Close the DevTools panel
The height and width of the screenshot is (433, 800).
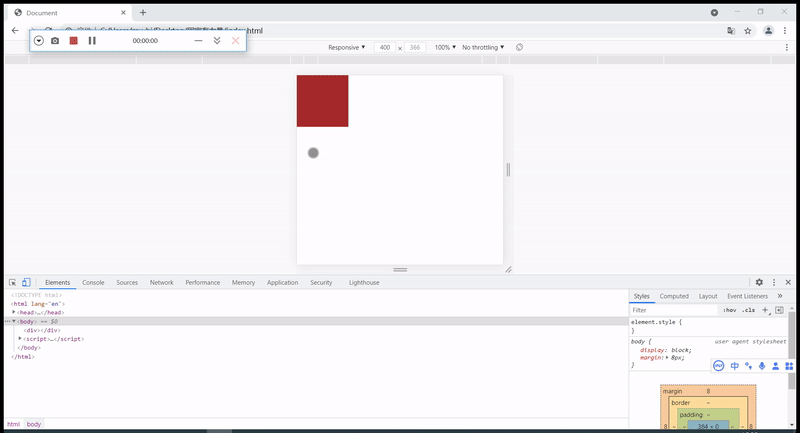[x=788, y=282]
